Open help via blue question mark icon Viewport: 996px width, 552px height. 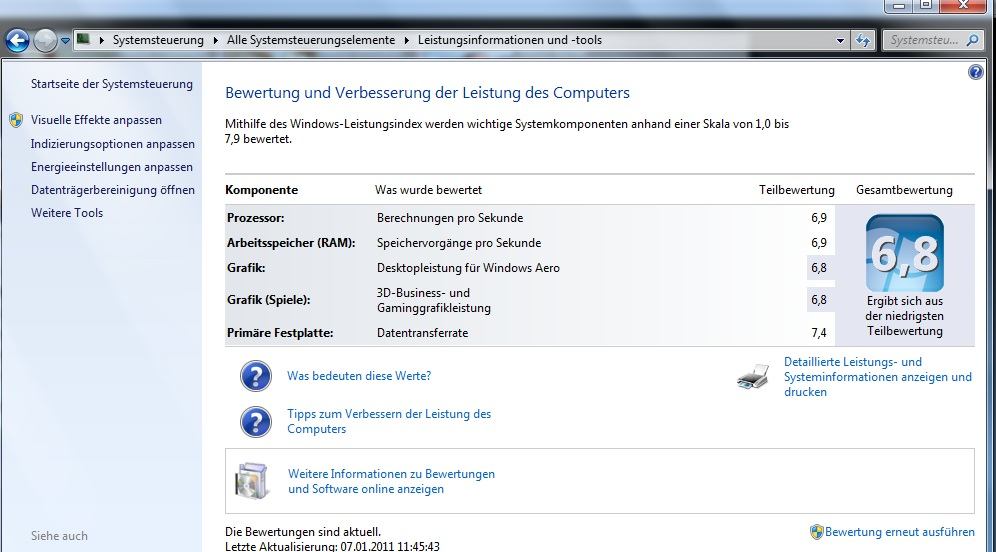click(976, 72)
